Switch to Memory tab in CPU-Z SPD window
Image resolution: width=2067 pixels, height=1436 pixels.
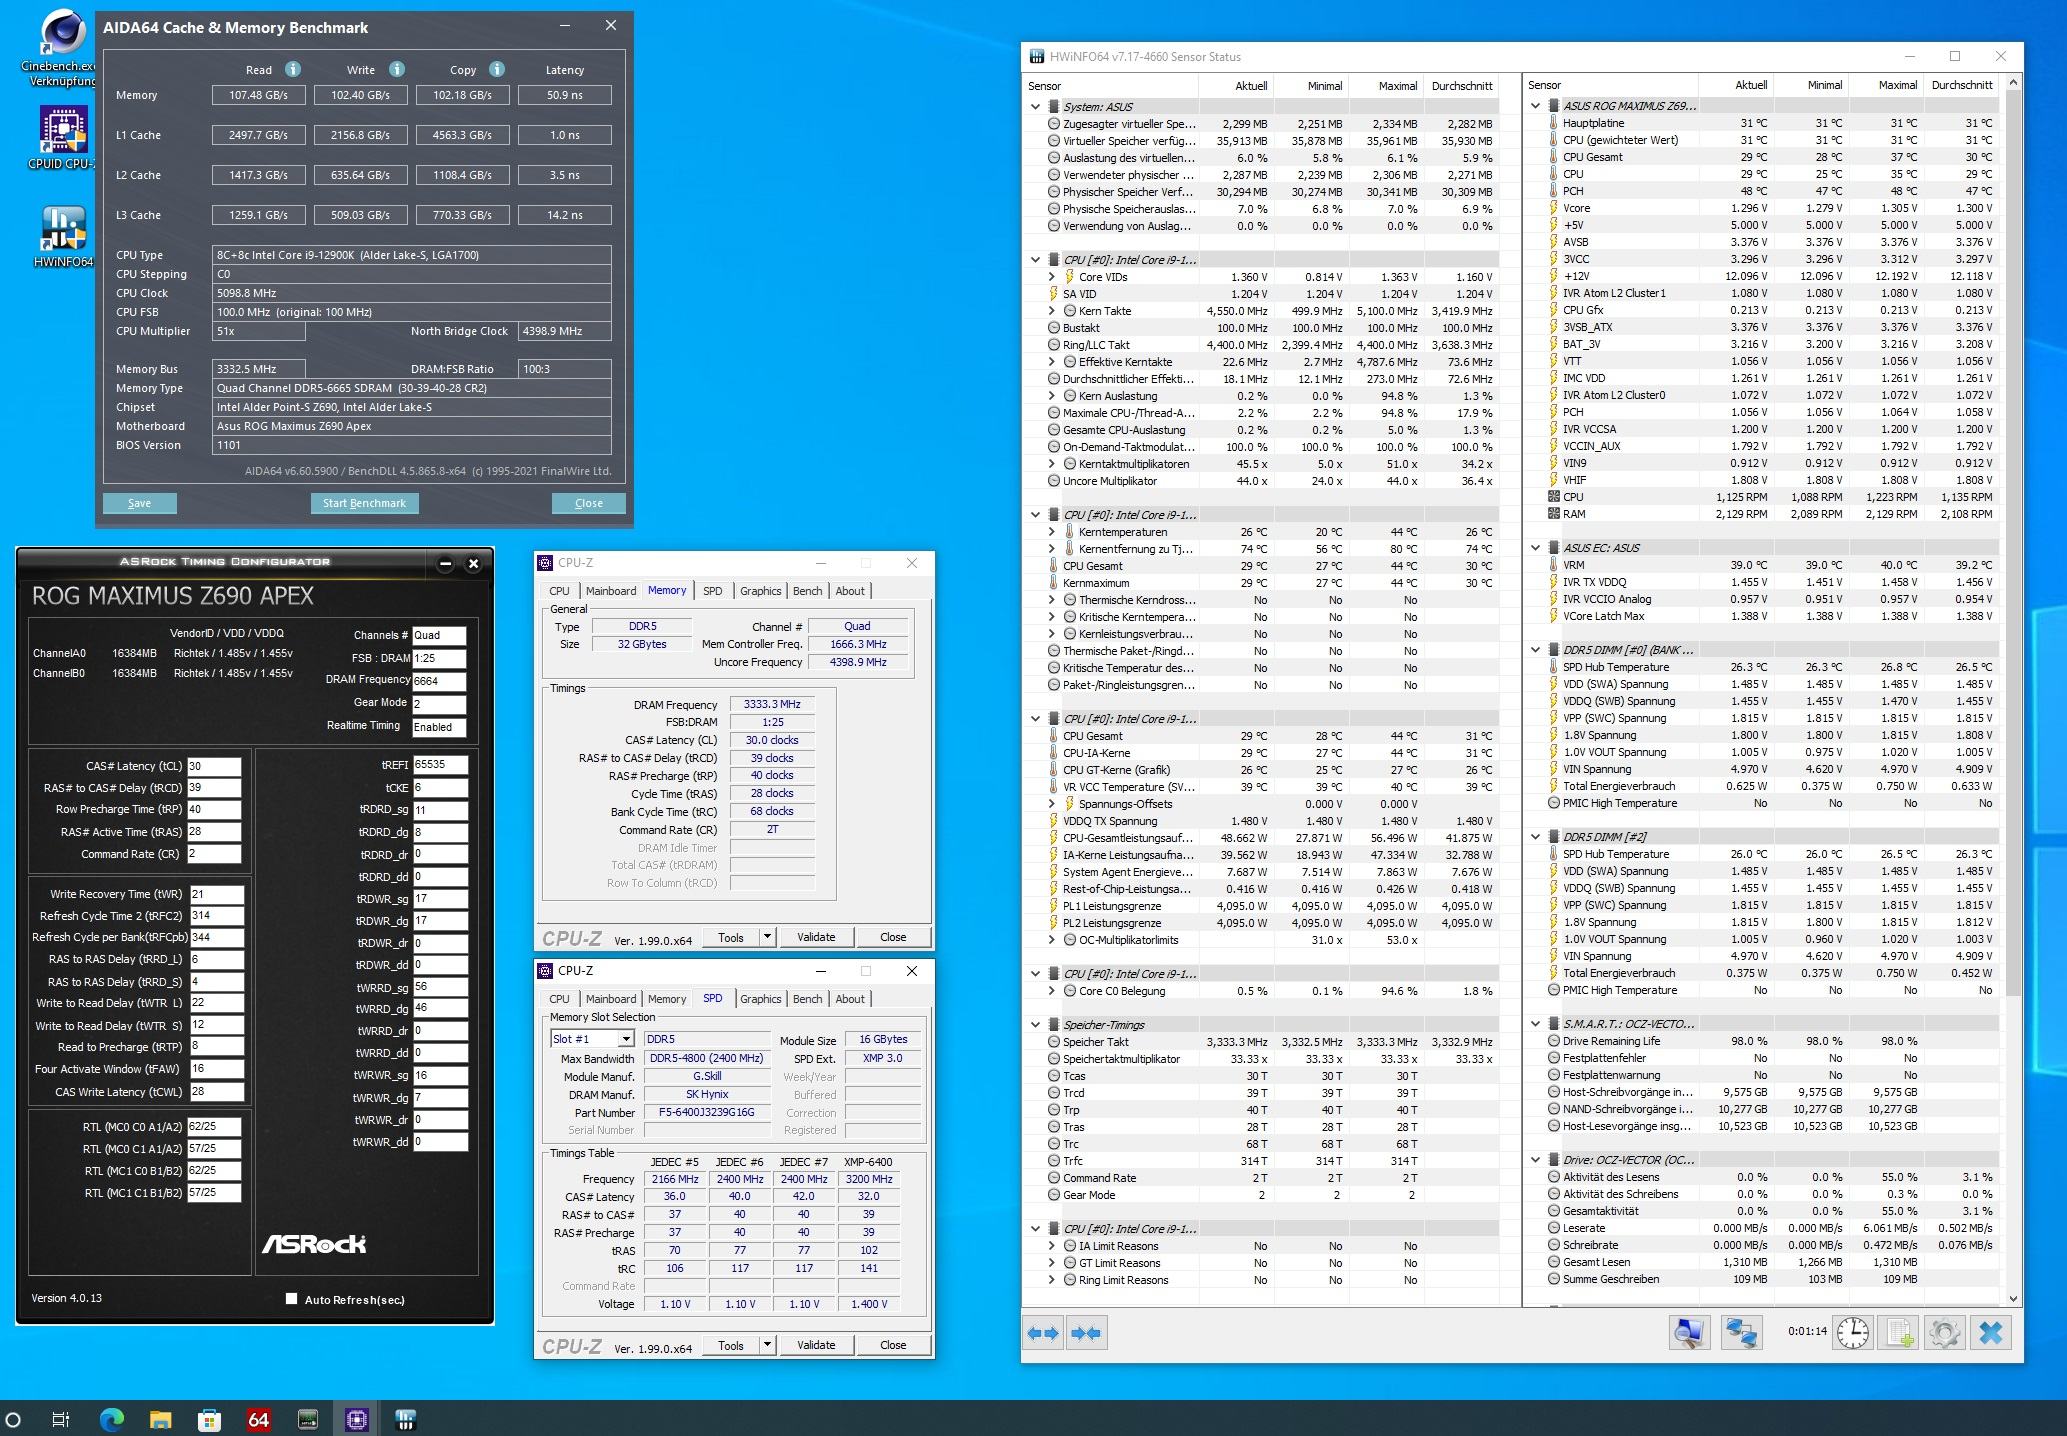coord(667,999)
